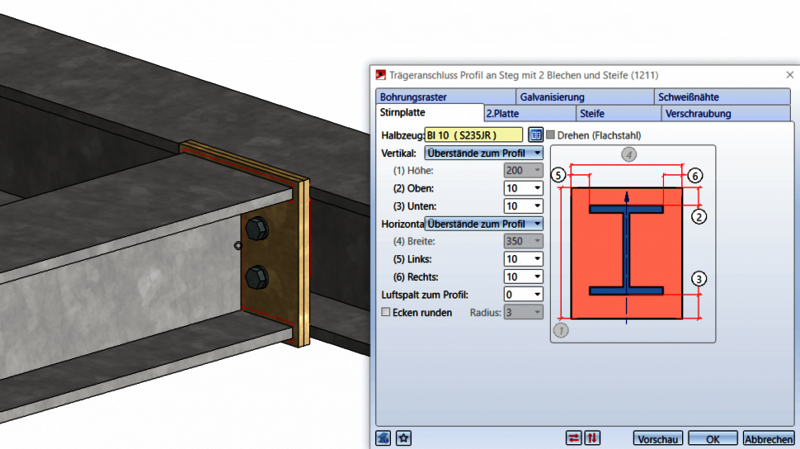Click the horizontal swap arrows icon
The width and height of the screenshot is (800, 449).
coord(573,438)
